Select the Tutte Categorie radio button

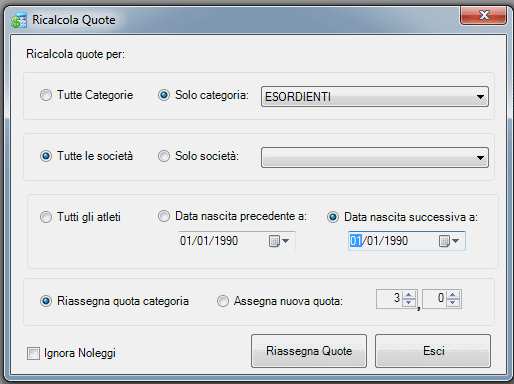tap(46, 95)
